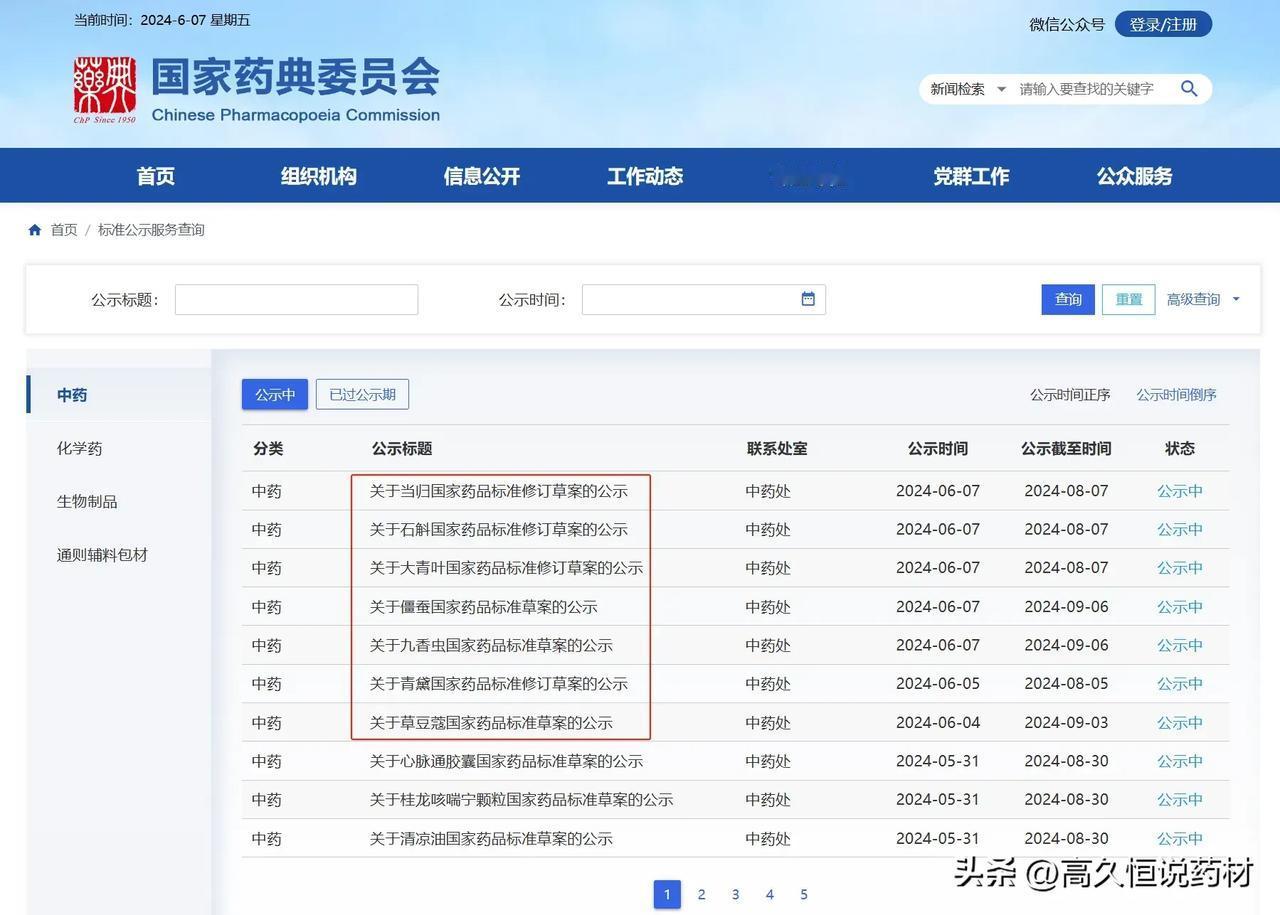The width and height of the screenshot is (1280, 915).
Task: Go to page 5 of results
Action: (804, 894)
